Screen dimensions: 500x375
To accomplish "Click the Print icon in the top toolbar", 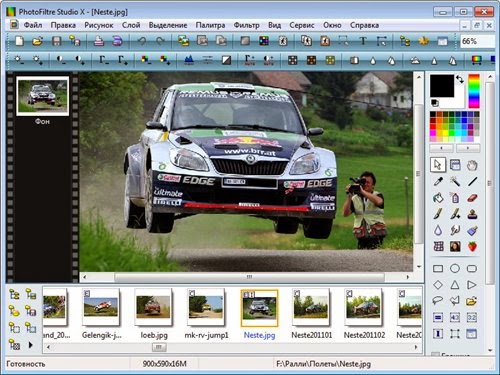I will pyautogui.click(x=99, y=41).
